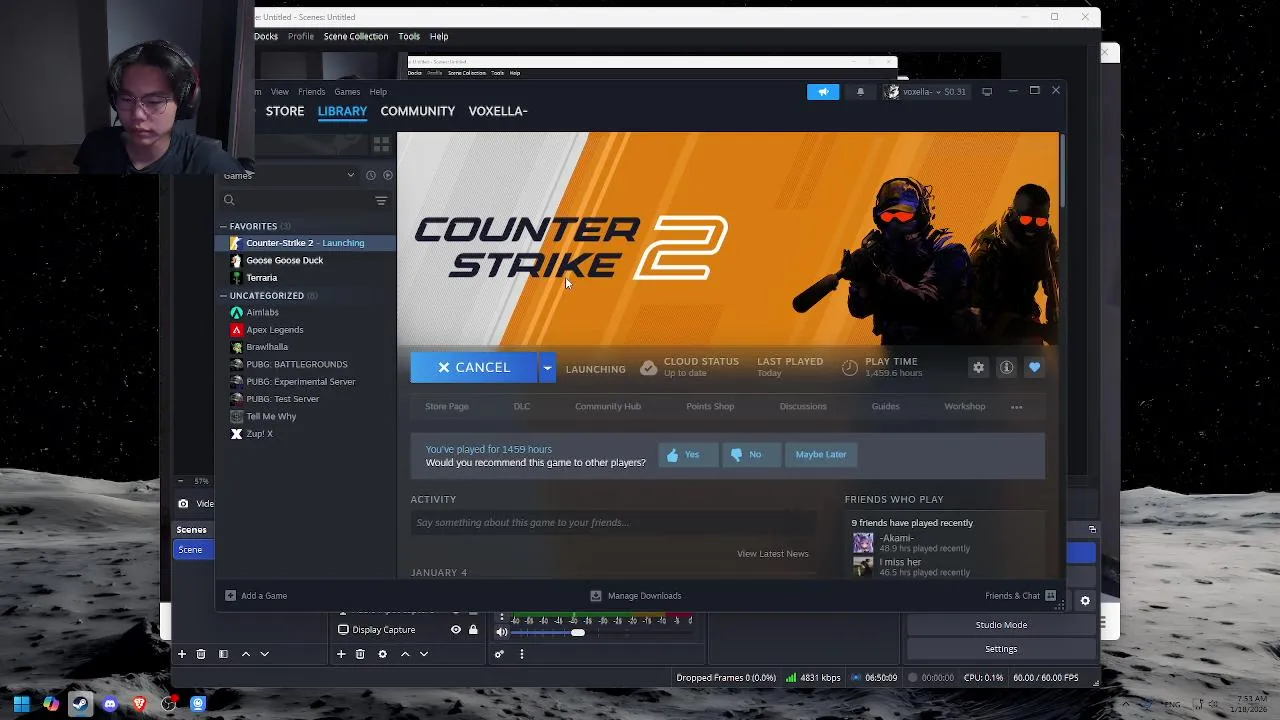The width and height of the screenshot is (1280, 720).
Task: Open Steam Games menu
Action: tap(347, 92)
